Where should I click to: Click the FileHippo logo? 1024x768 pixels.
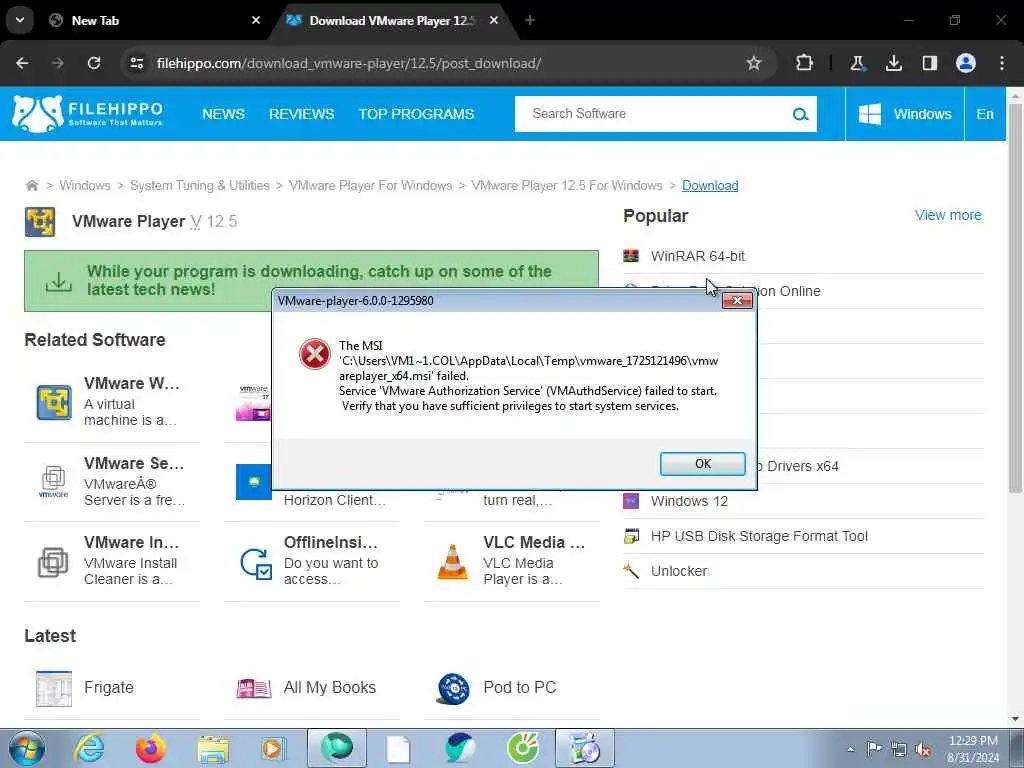88,114
